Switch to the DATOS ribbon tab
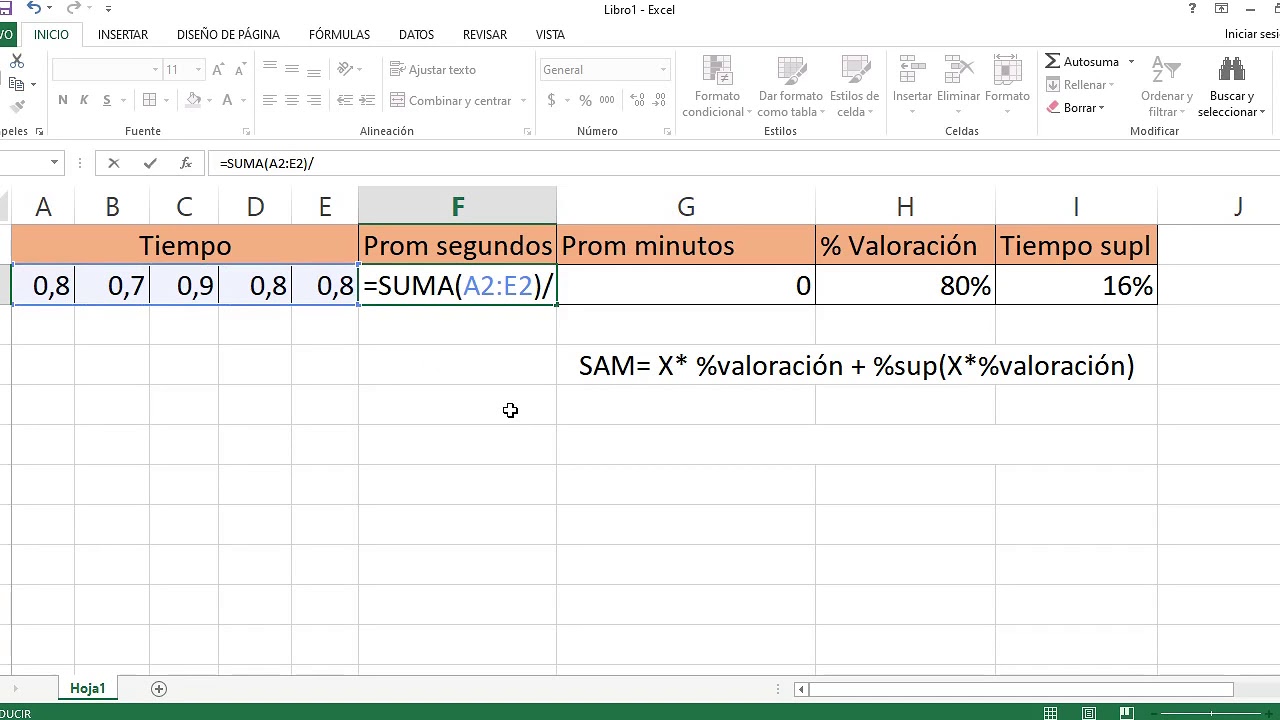The image size is (1280, 720). (416, 34)
